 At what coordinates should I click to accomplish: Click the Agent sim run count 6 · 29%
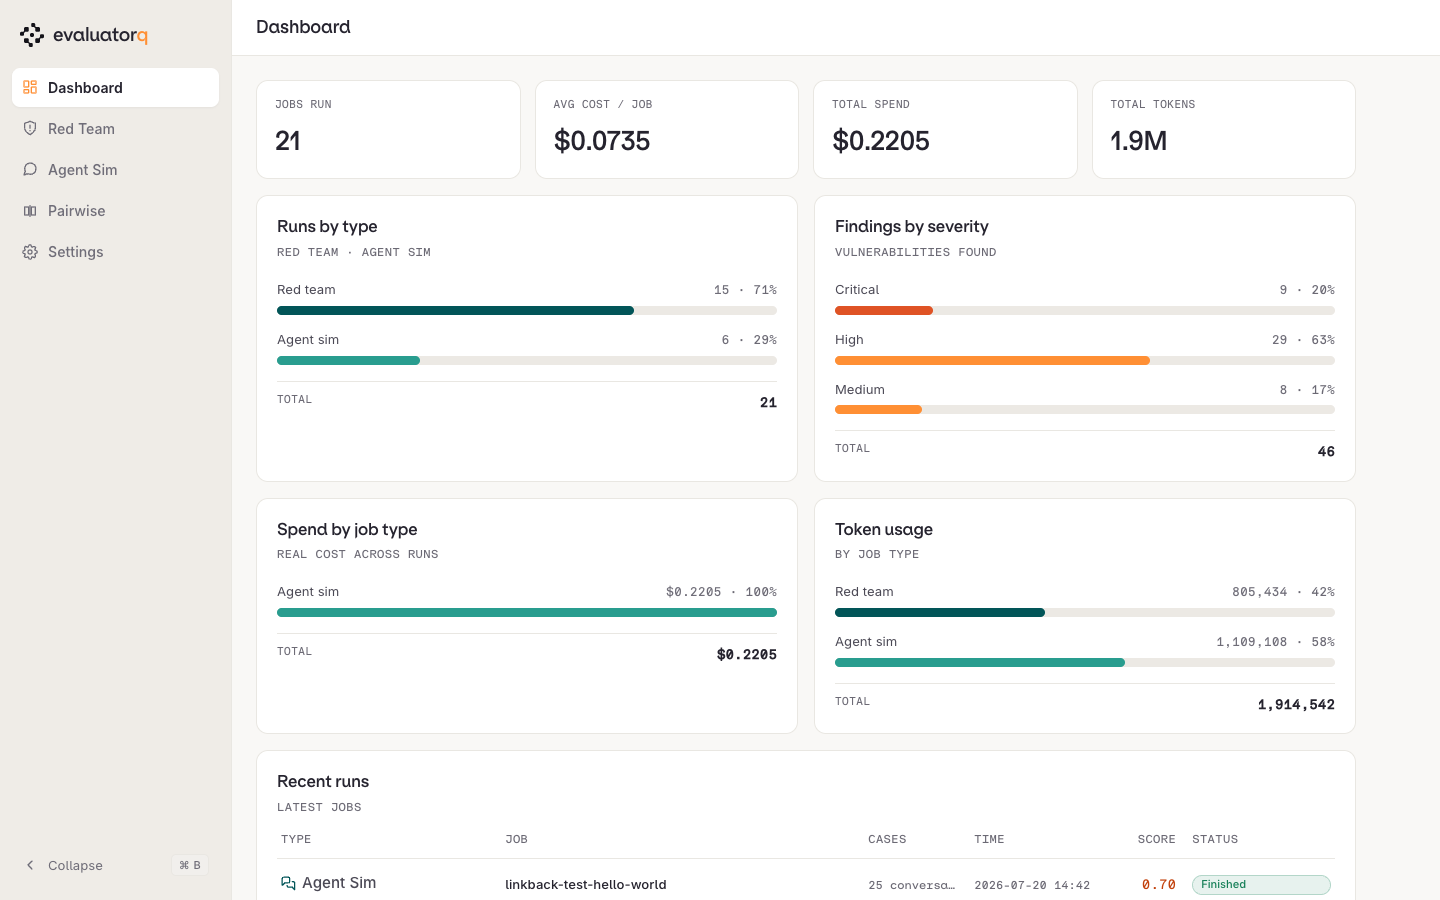(749, 340)
